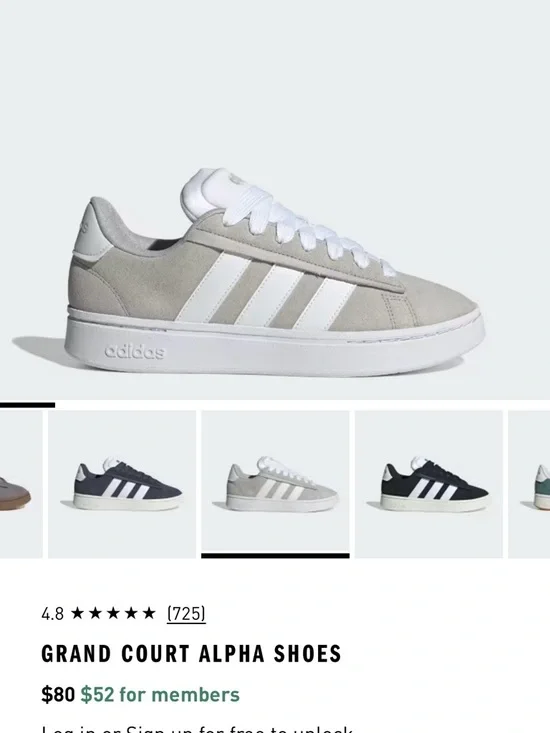Click the image carousel progress indicator bar
Viewport: 550px width, 733px height.
[x=28, y=405]
